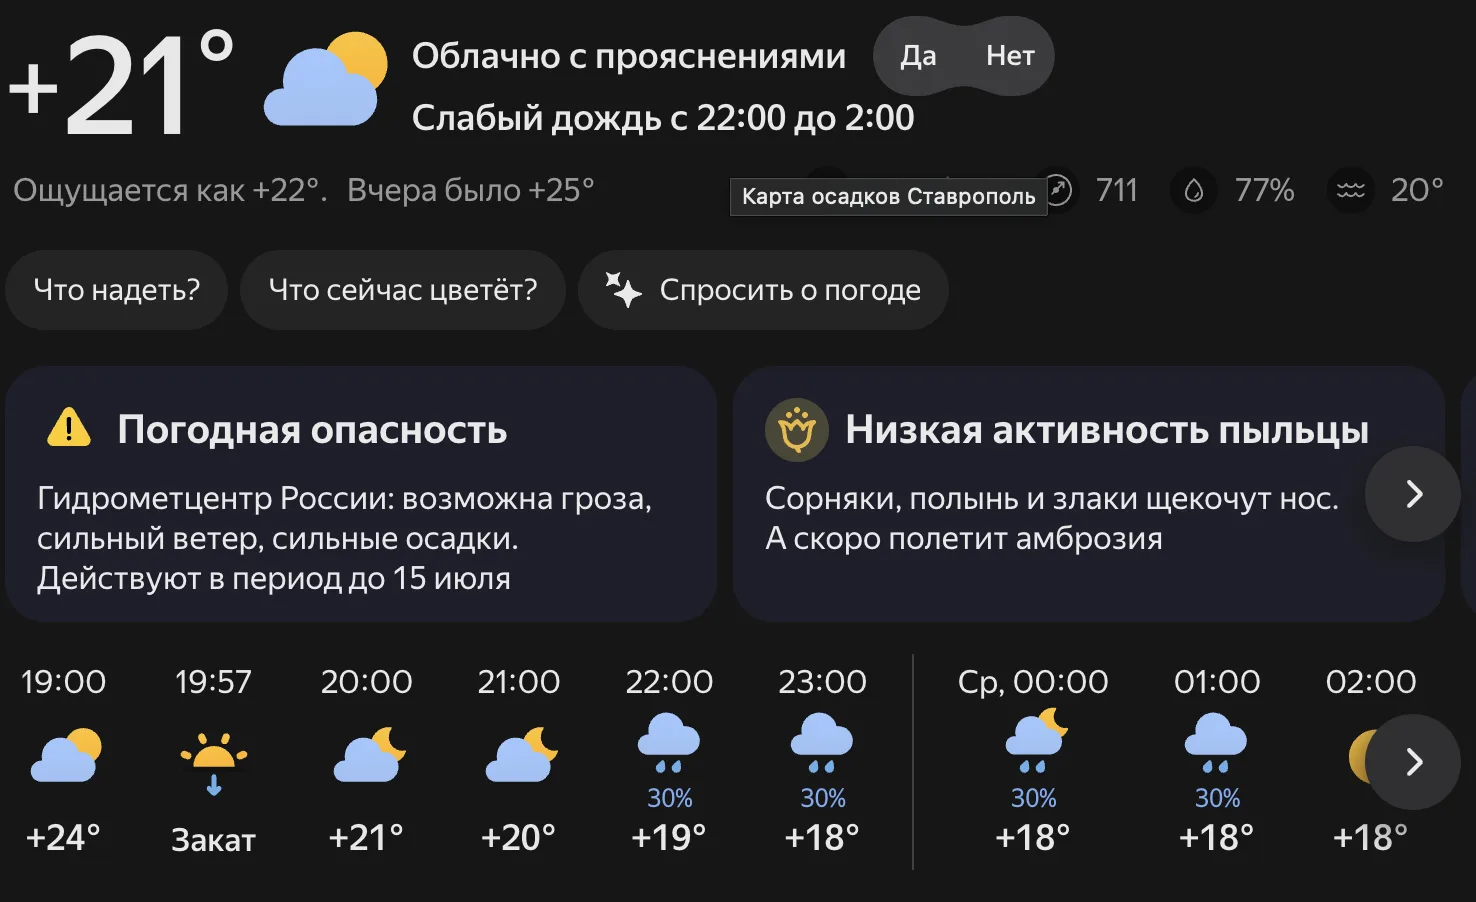Click the yellow warning triangle icon
1476x902 pixels.
(x=69, y=428)
